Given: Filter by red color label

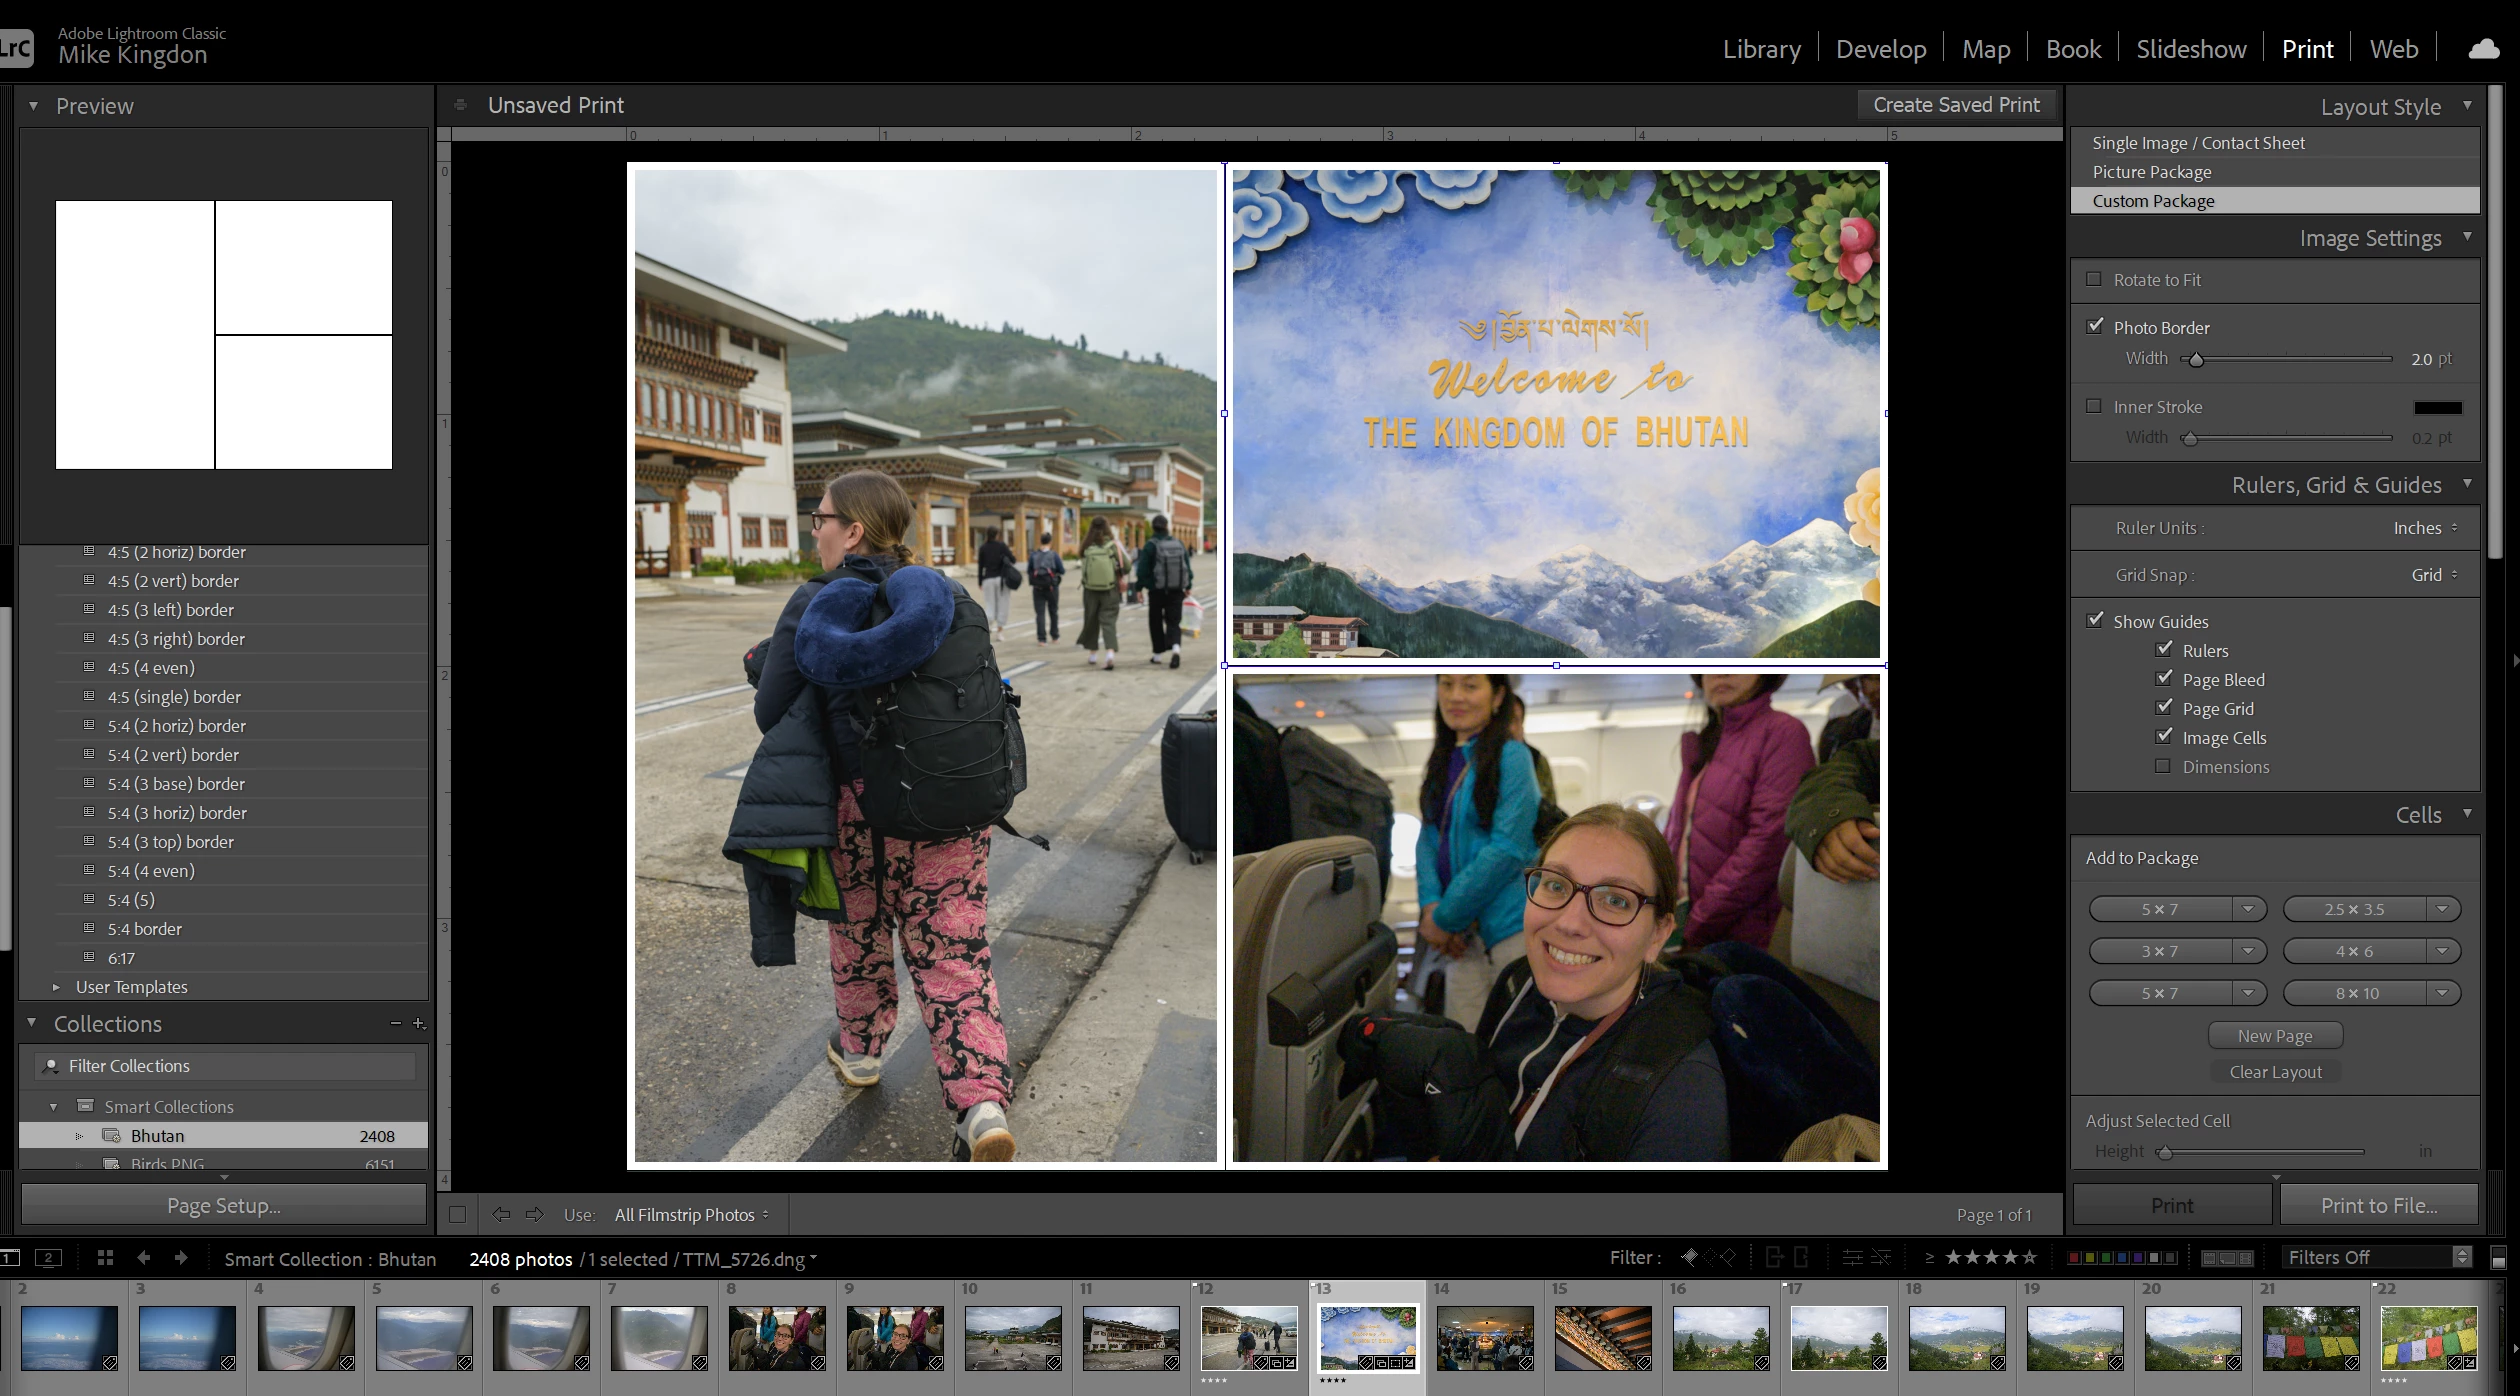Looking at the screenshot, I should [2073, 1258].
